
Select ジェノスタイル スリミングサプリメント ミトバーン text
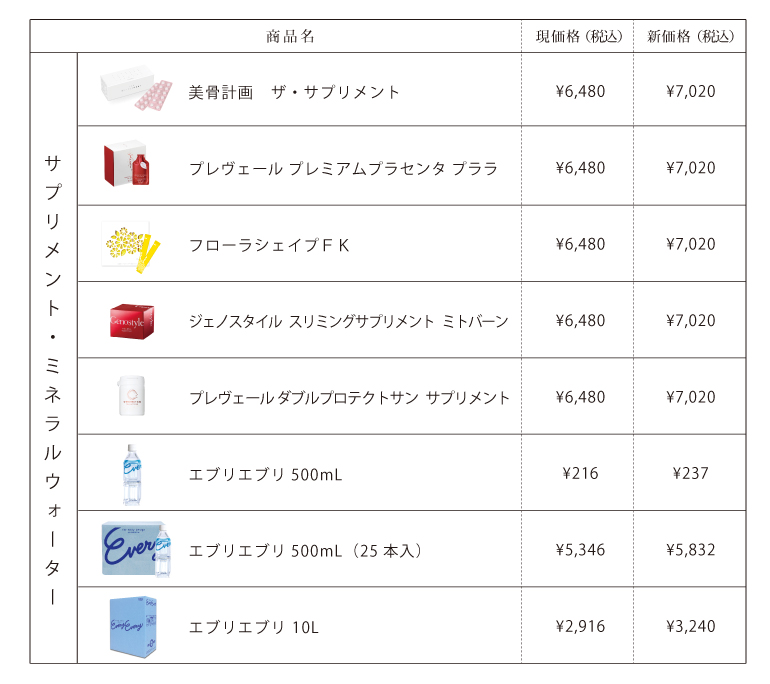click(349, 321)
